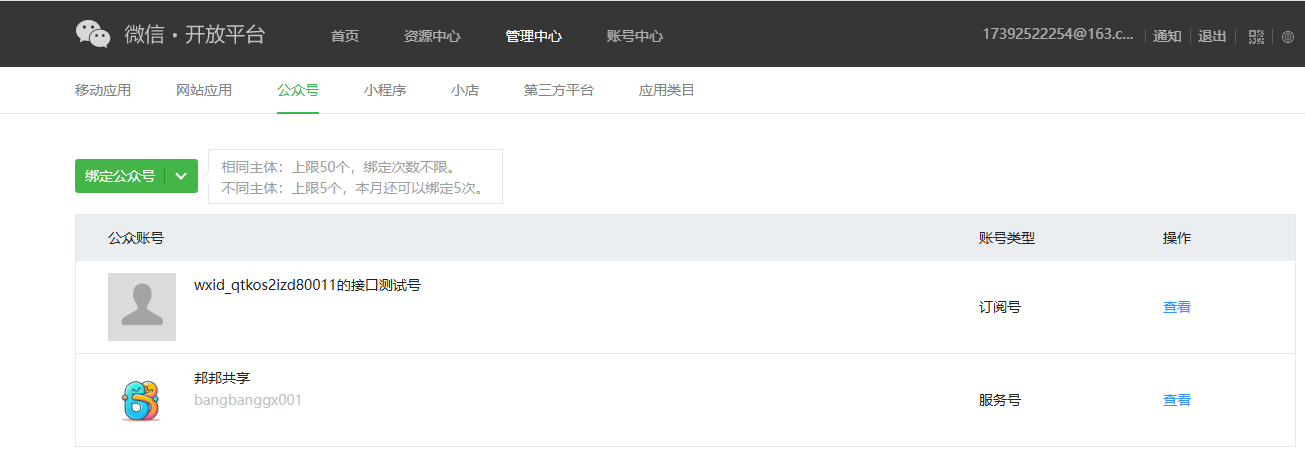Go to 首页 in top navigation
Viewport: 1305px width, 450px height.
tap(345, 36)
